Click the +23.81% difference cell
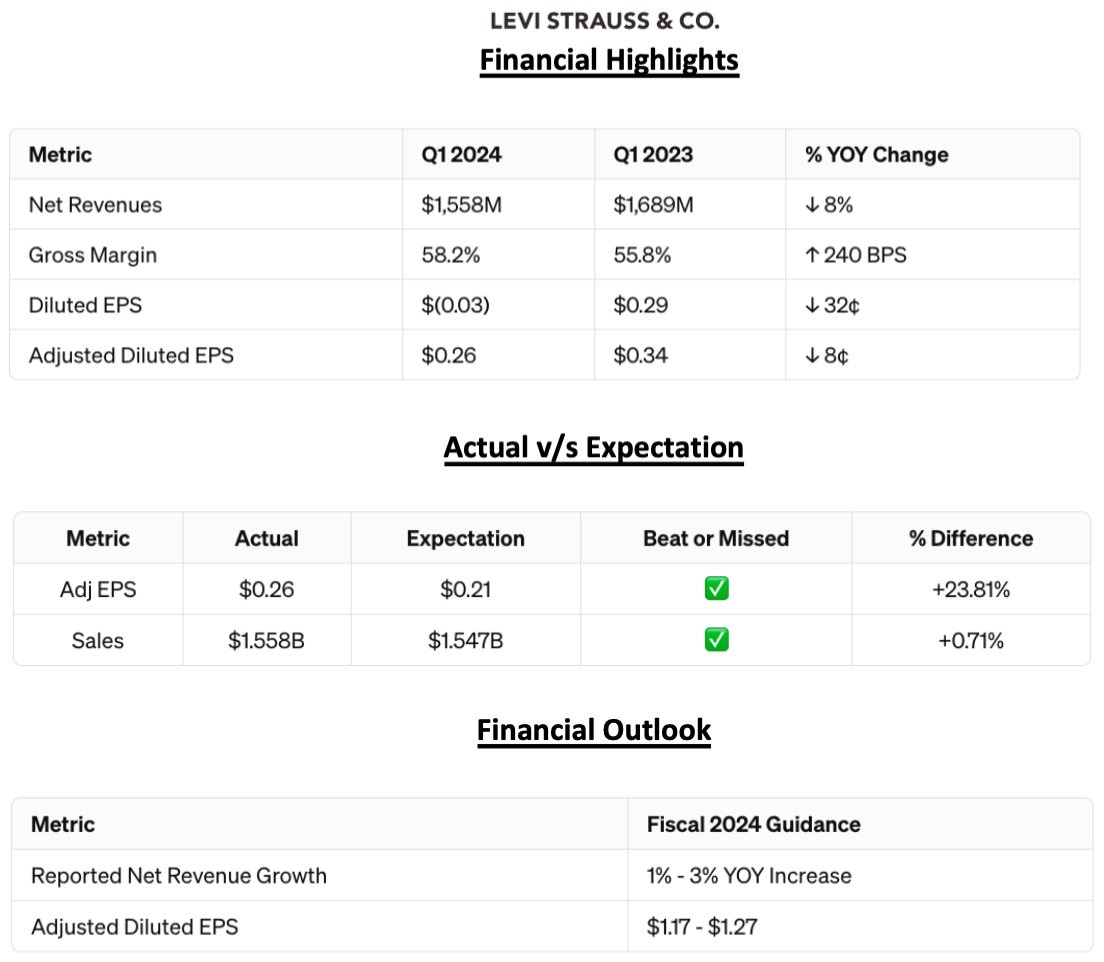 click(x=971, y=589)
